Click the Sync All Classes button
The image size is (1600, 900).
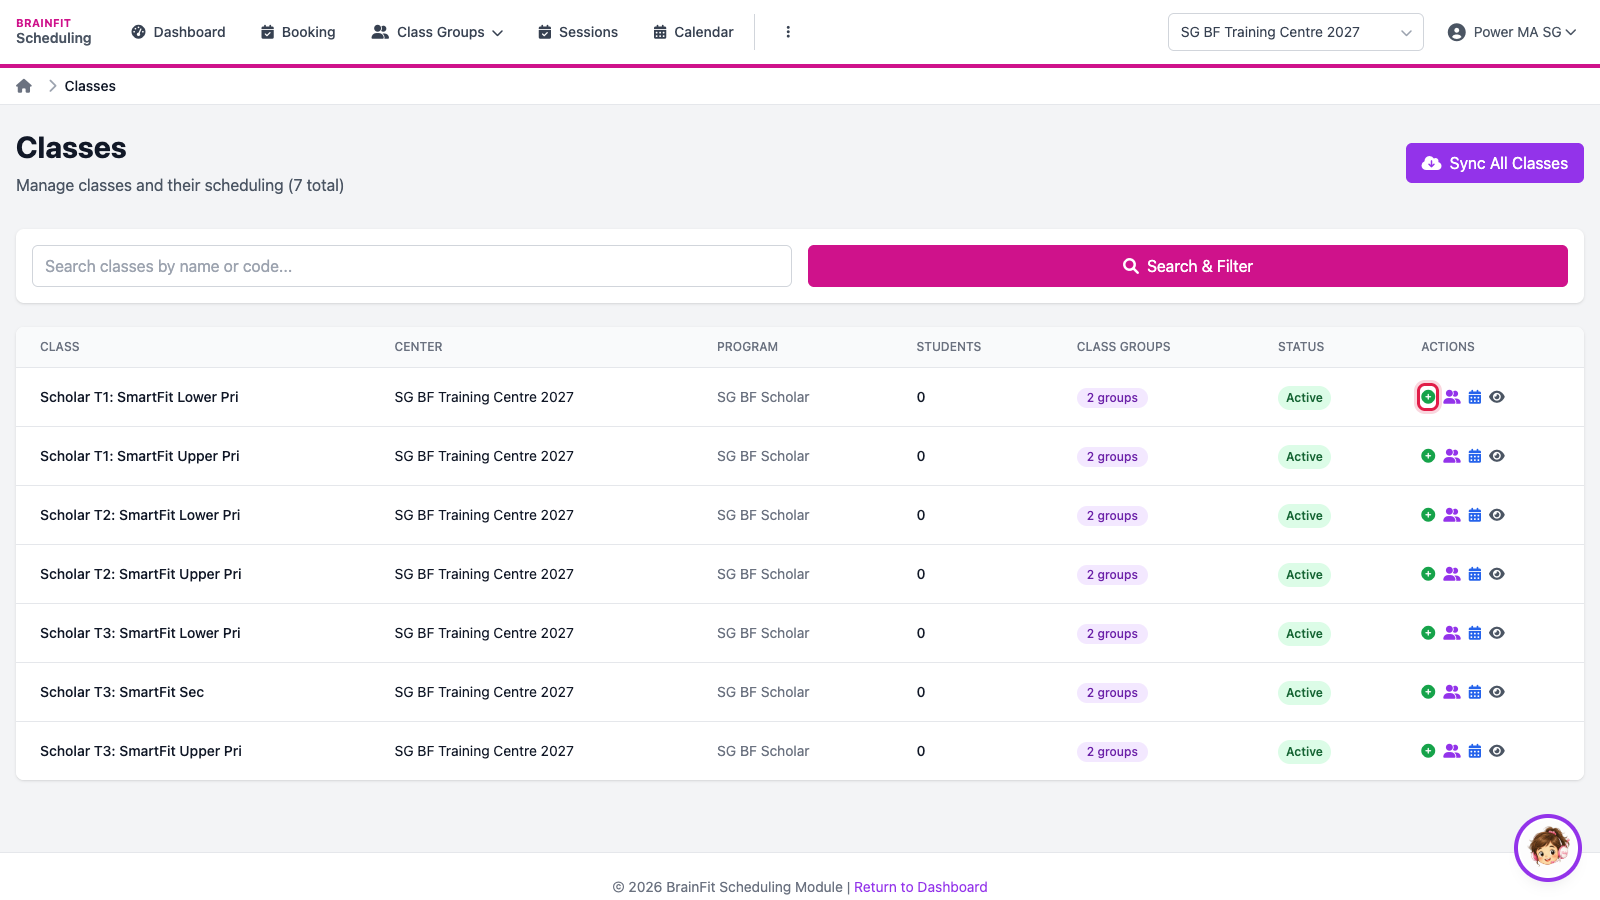(1494, 163)
